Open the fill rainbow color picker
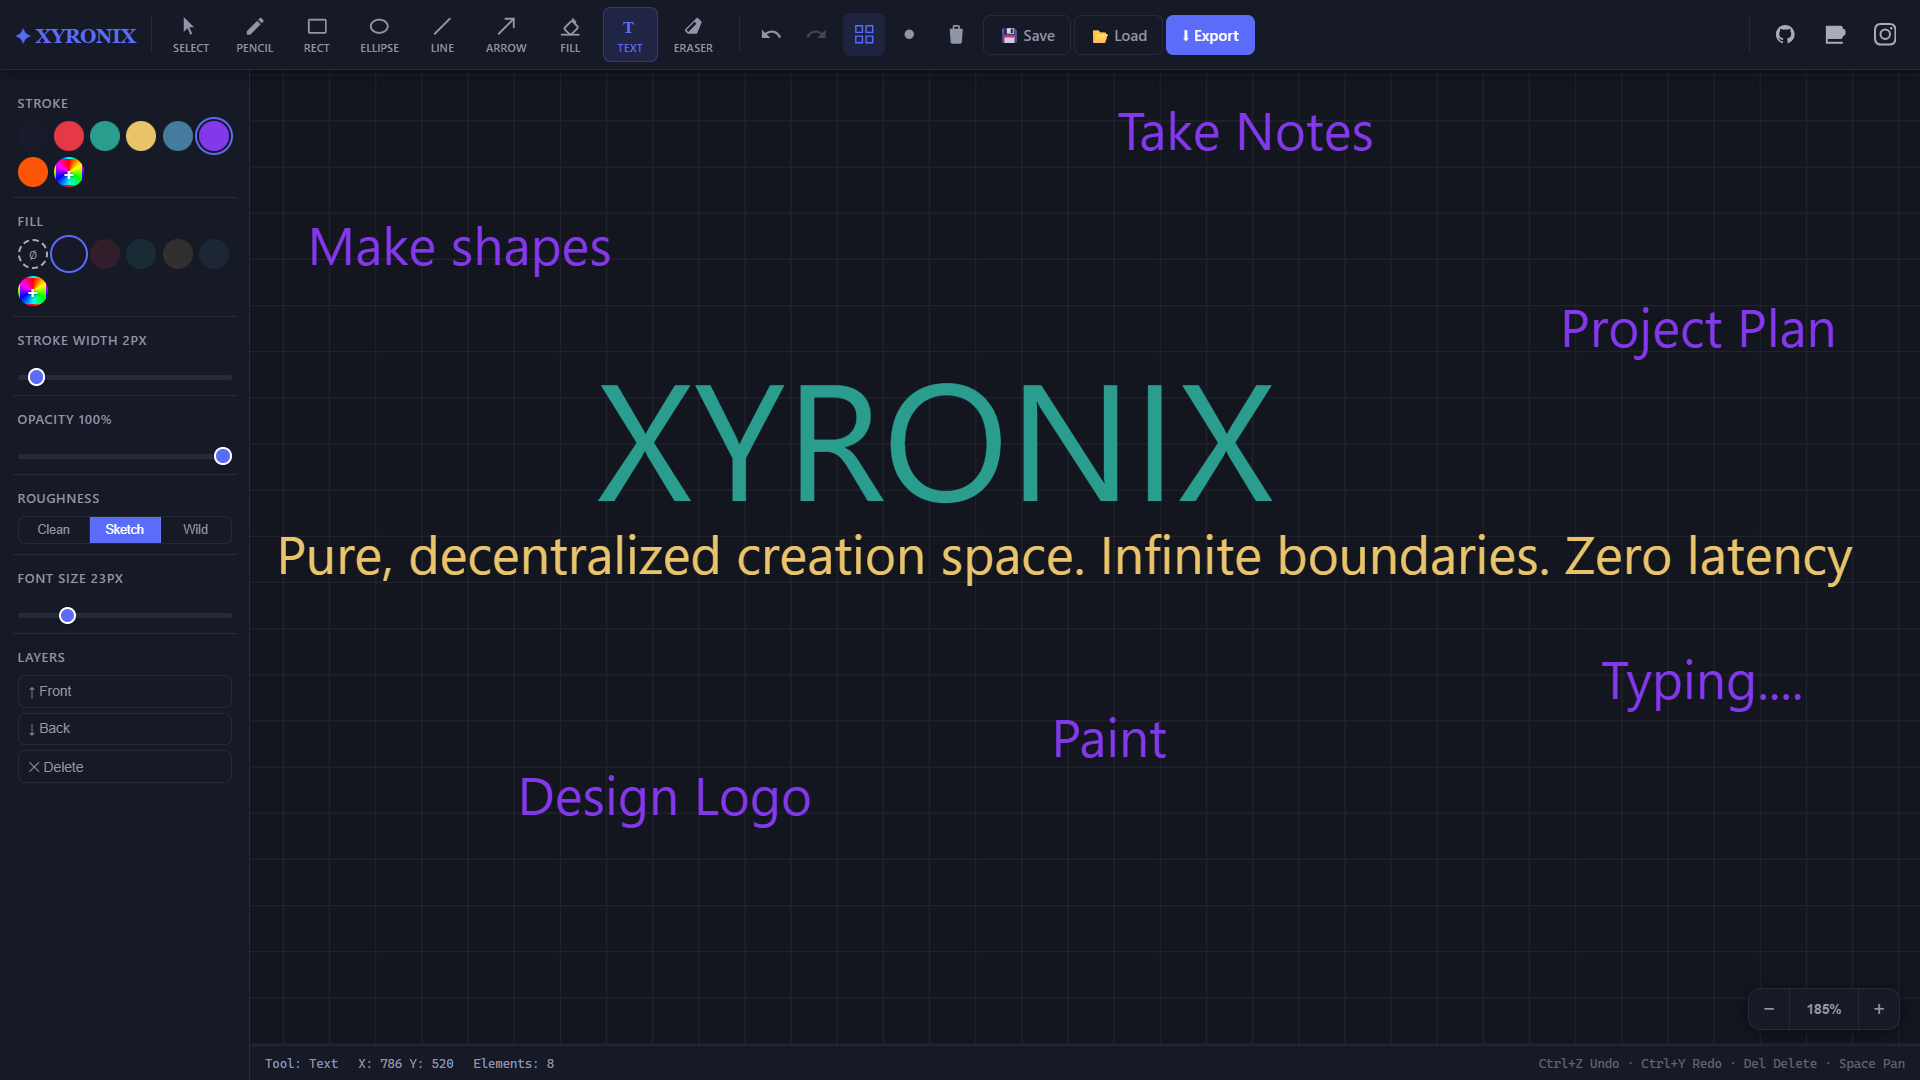The image size is (1920, 1080). click(x=32, y=291)
